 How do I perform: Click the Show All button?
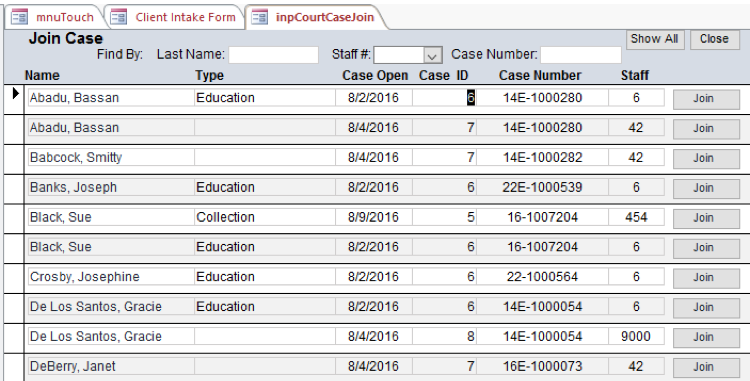[655, 39]
